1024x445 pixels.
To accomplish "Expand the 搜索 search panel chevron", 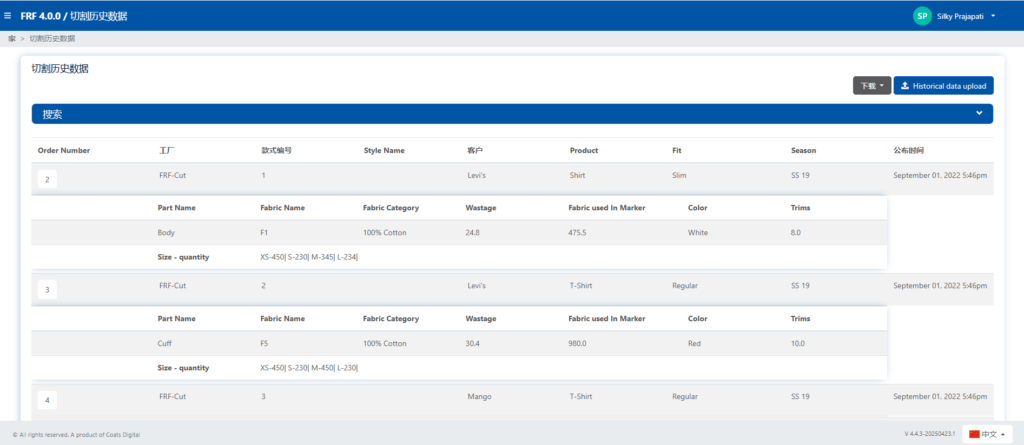I will (x=979, y=114).
